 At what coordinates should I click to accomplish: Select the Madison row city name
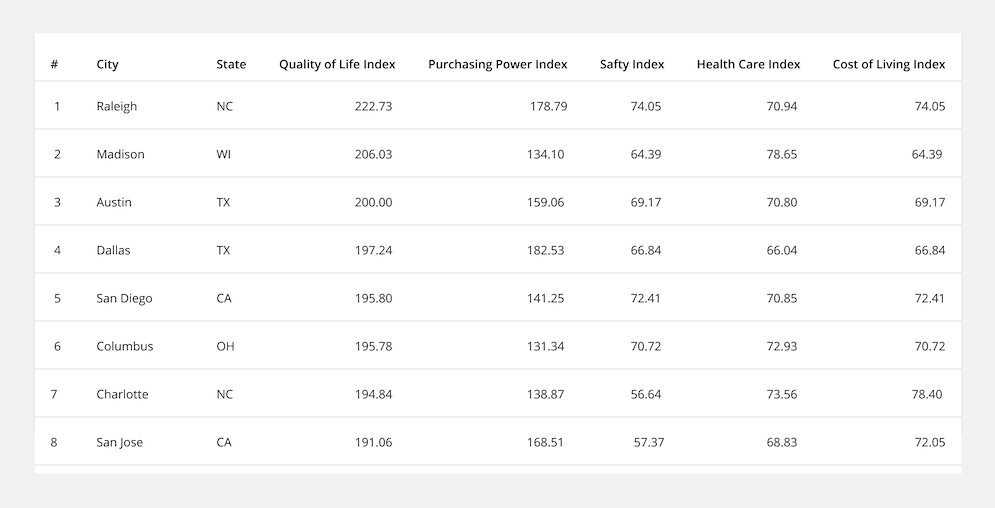click(x=121, y=154)
